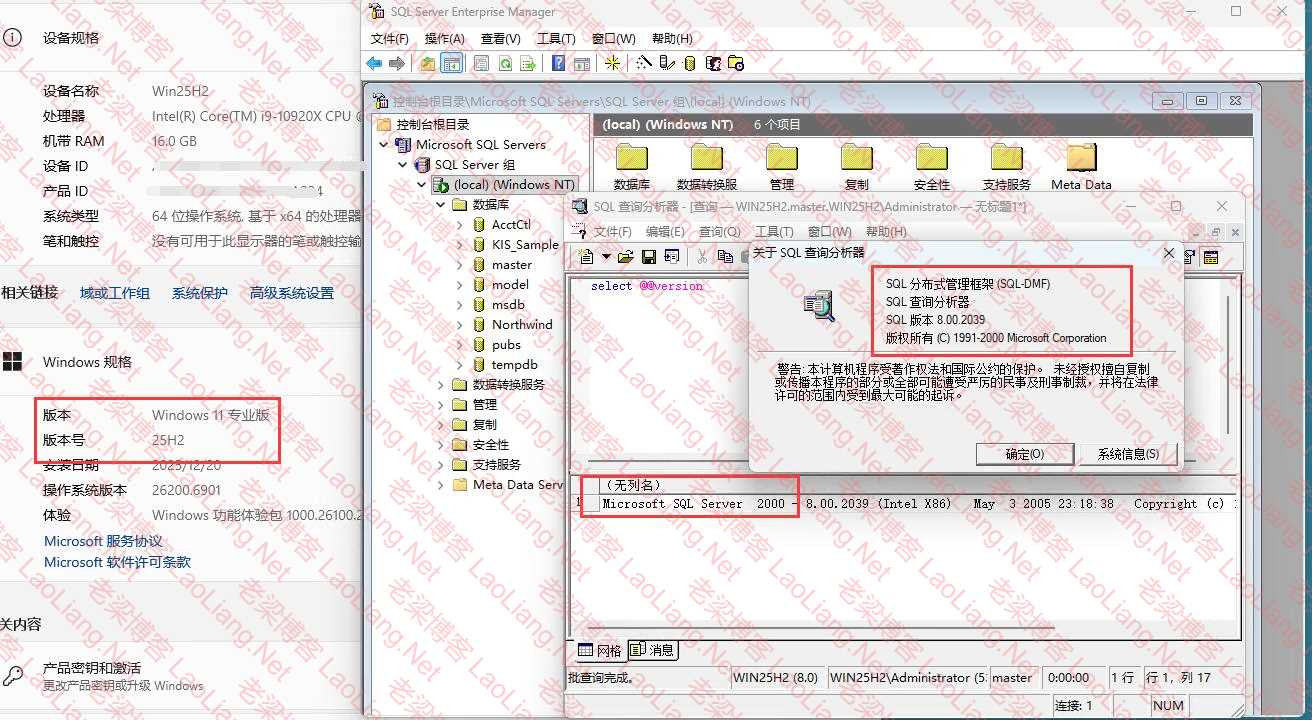Select the master database node
Image resolution: width=1312 pixels, height=720 pixels.
tap(511, 265)
